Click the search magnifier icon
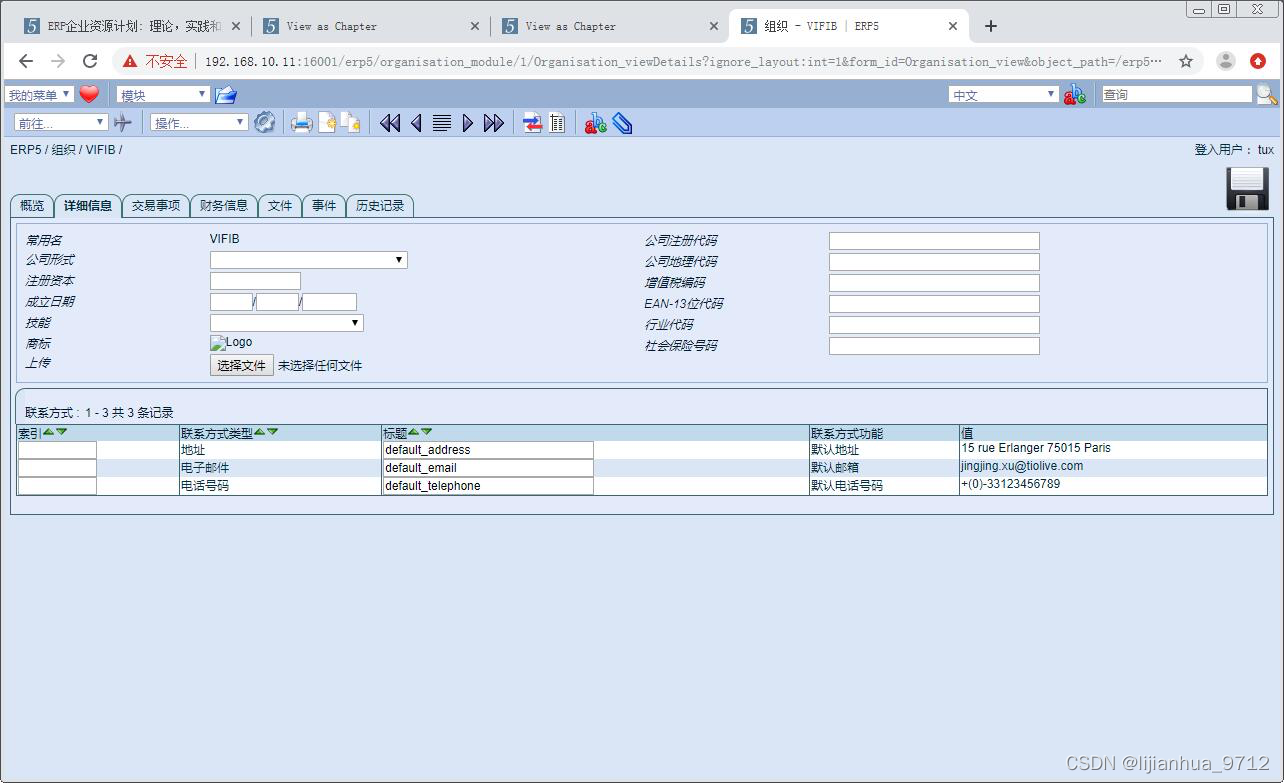The image size is (1284, 783). [1265, 94]
